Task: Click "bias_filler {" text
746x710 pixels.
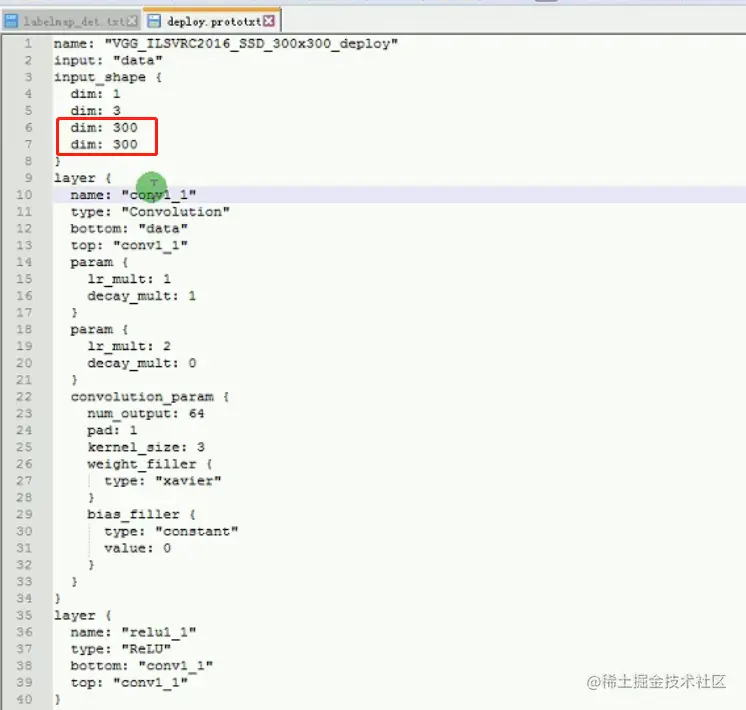Action: coord(141,514)
